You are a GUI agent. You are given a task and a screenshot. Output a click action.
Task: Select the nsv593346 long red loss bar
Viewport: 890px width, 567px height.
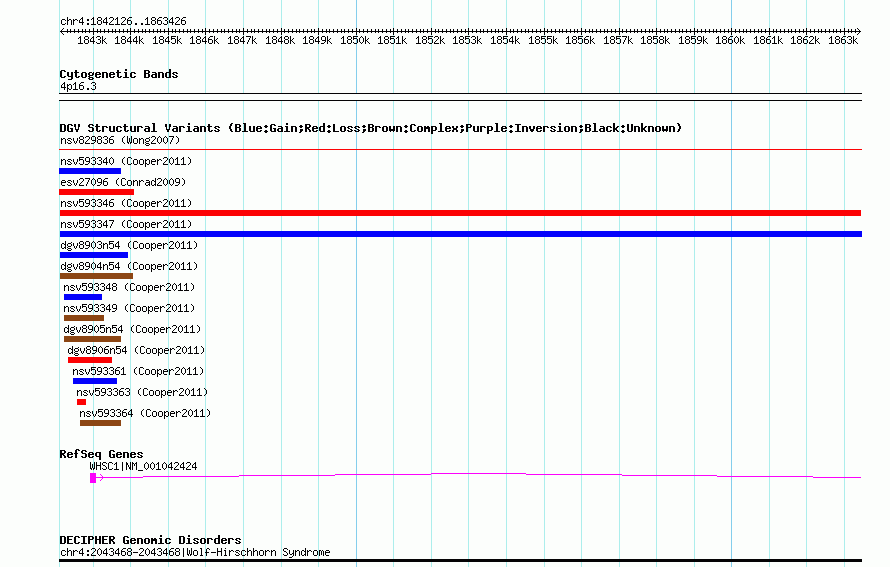coord(460,213)
